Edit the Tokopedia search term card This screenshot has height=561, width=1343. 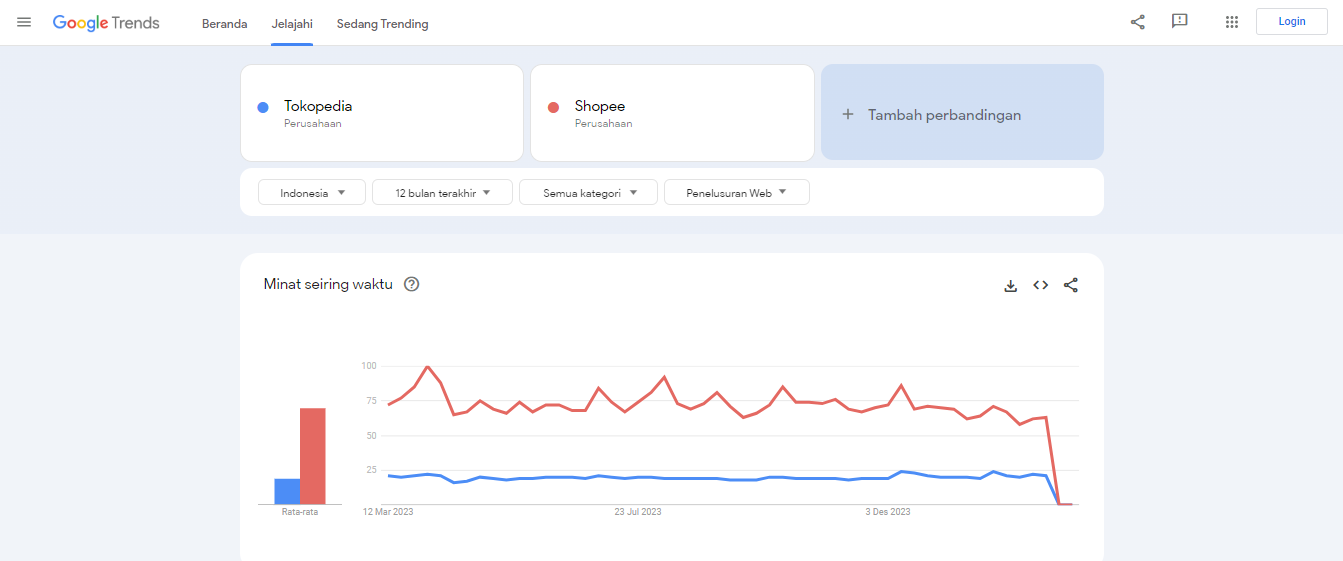pos(382,113)
